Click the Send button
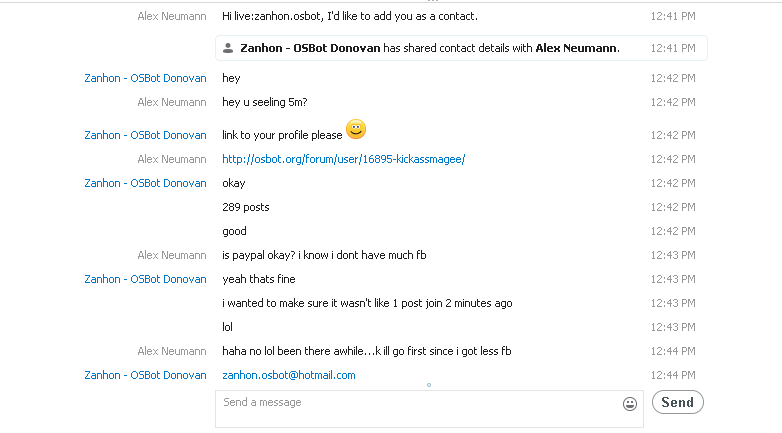 [x=678, y=402]
